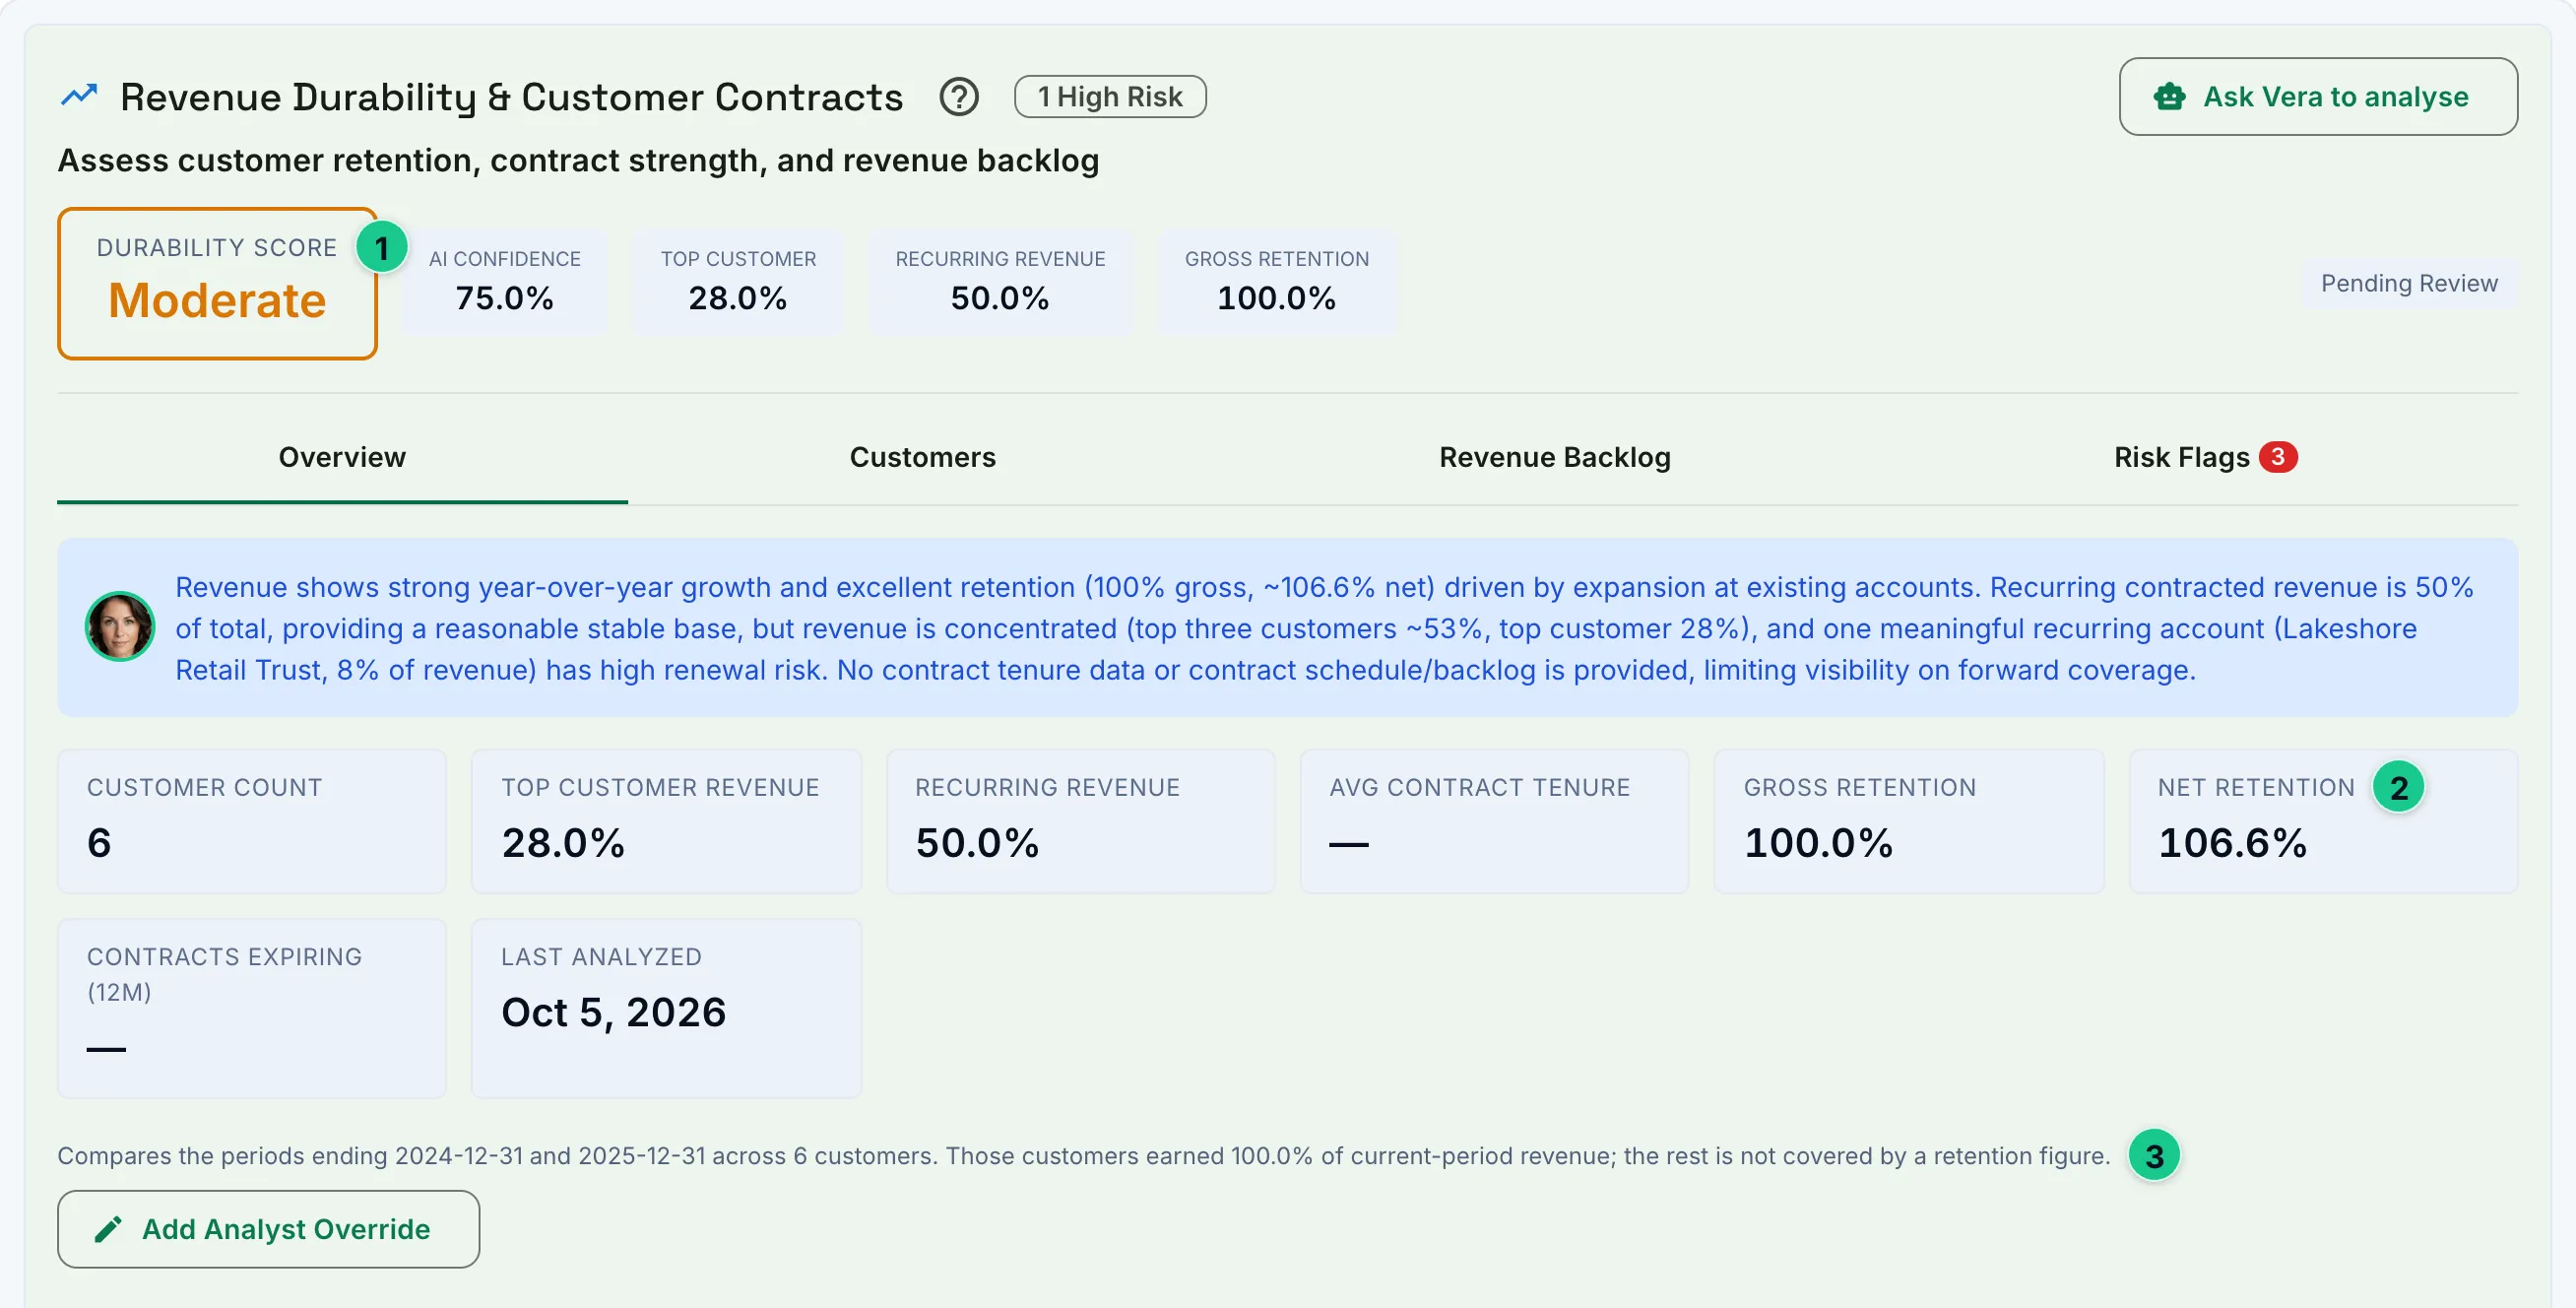
Task: Select the Last Analyzed Oct 5, 2026 card
Action: point(666,1008)
